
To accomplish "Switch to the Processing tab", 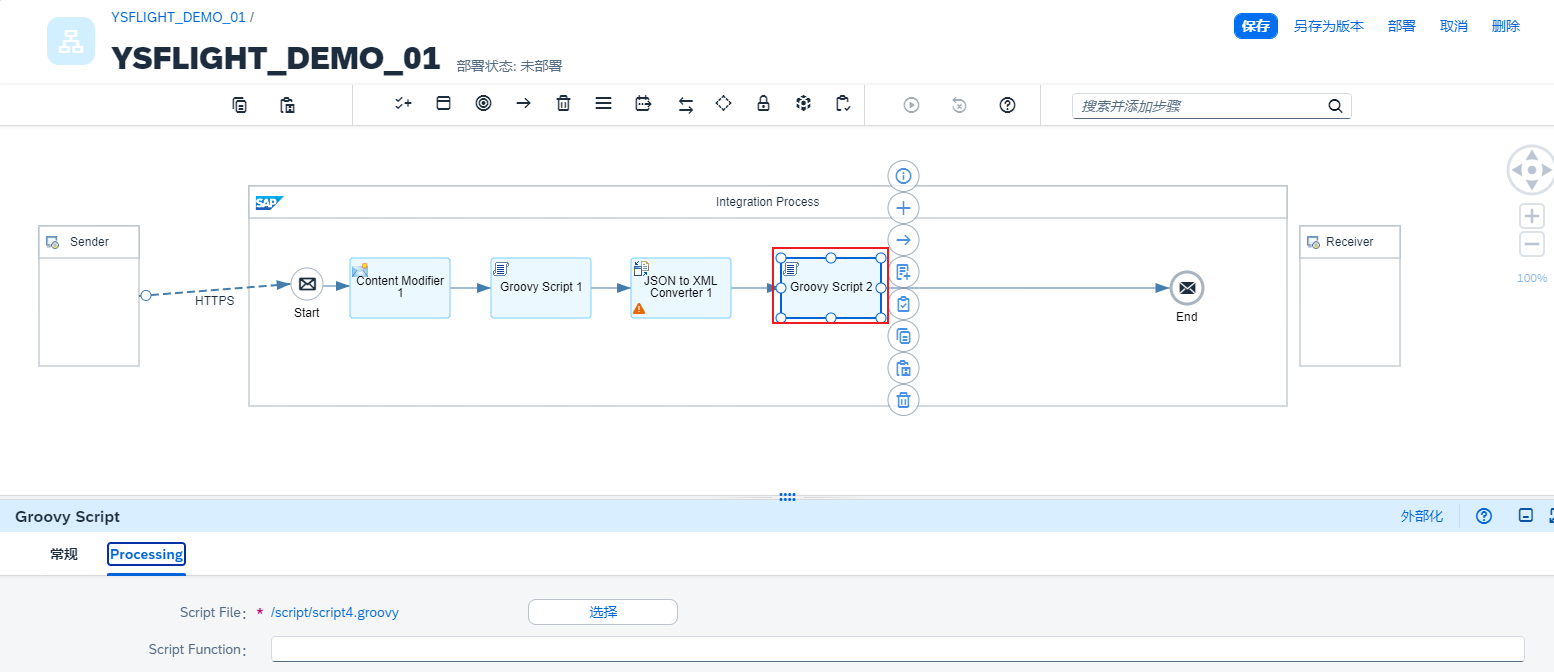I will 146,554.
